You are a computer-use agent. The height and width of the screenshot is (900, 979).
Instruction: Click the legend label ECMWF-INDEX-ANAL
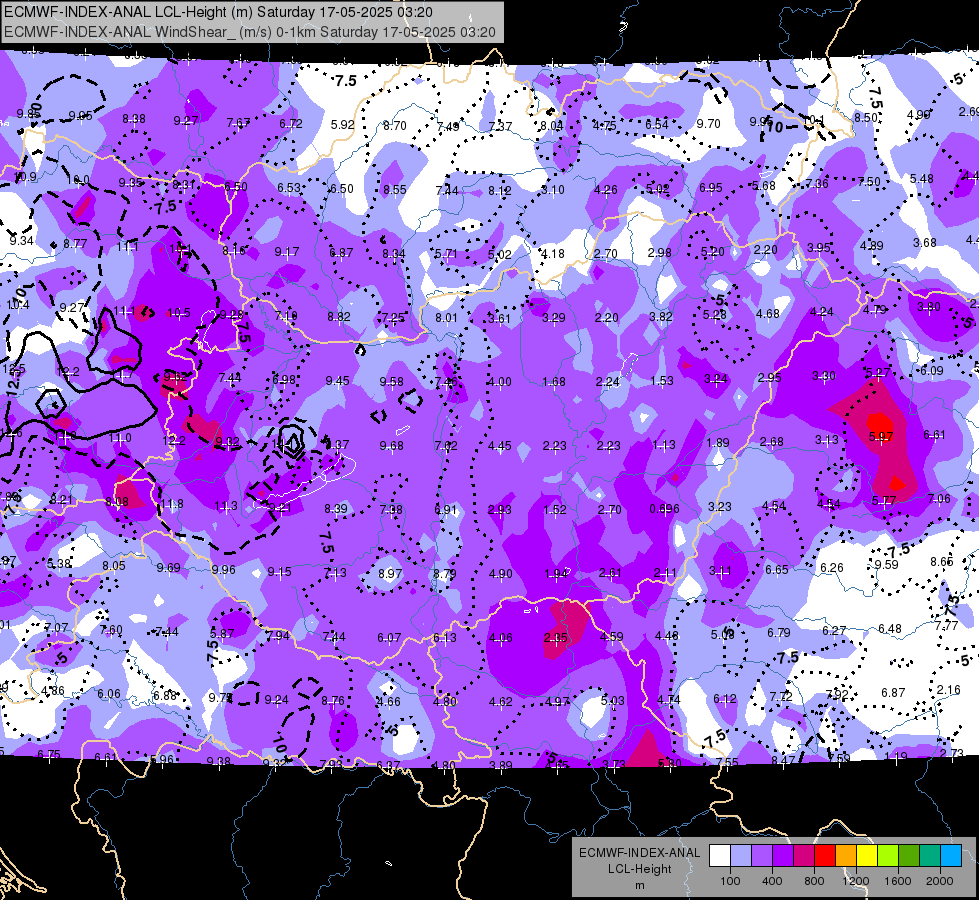click(x=639, y=853)
